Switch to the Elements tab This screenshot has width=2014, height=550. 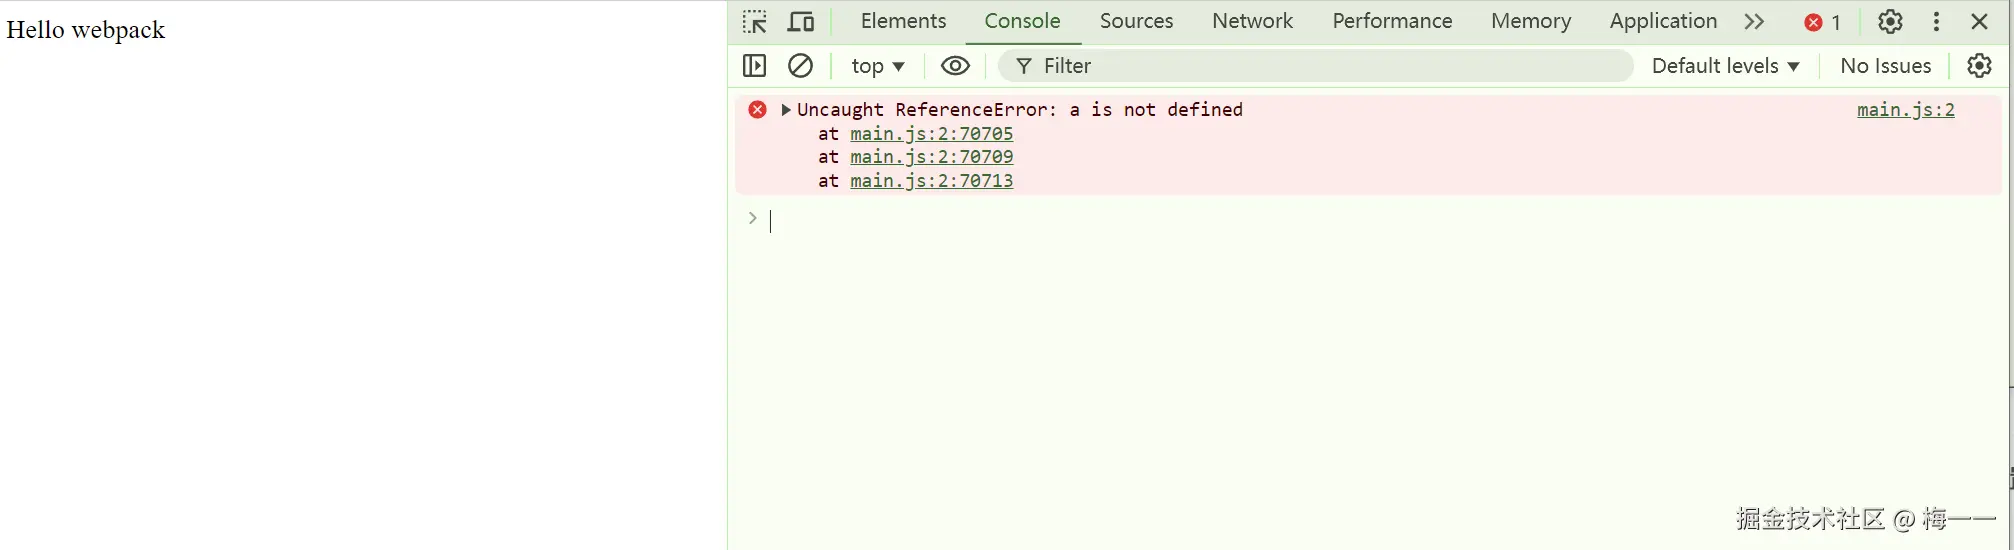(x=903, y=21)
